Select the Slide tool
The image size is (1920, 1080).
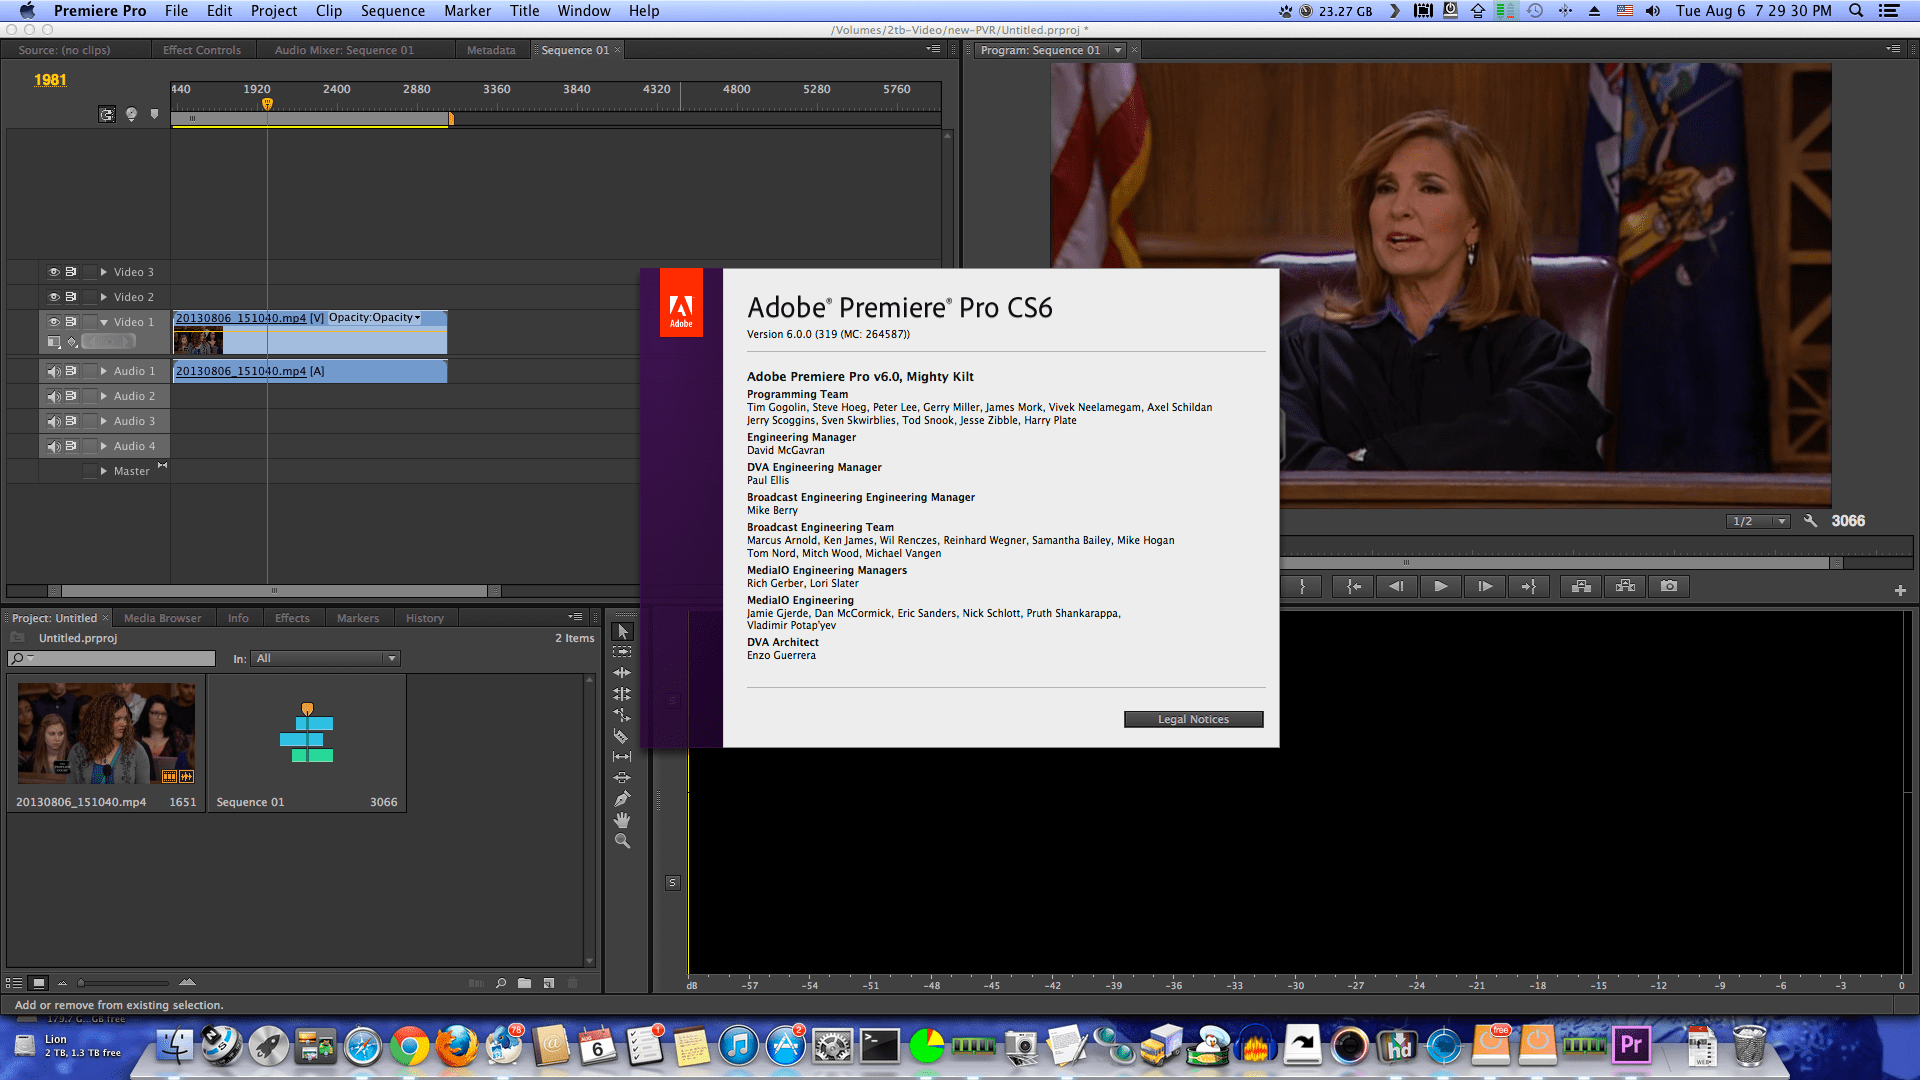(622, 778)
